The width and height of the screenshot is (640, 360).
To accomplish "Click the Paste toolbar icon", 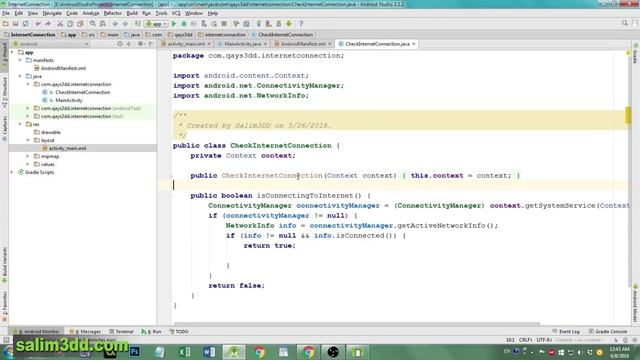I will (80, 24).
